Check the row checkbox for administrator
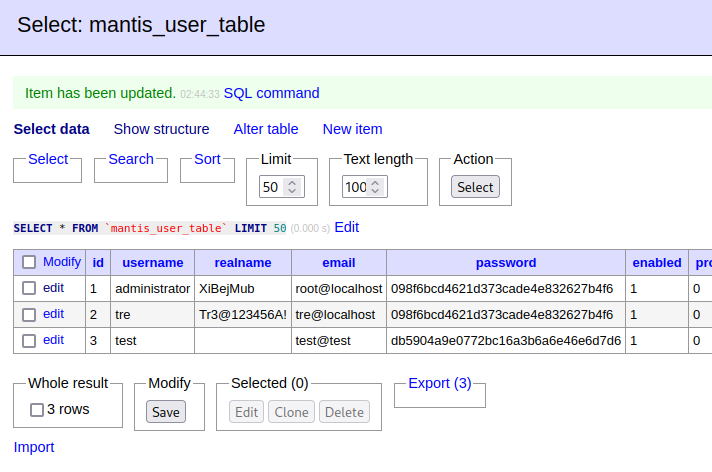 tap(29, 288)
